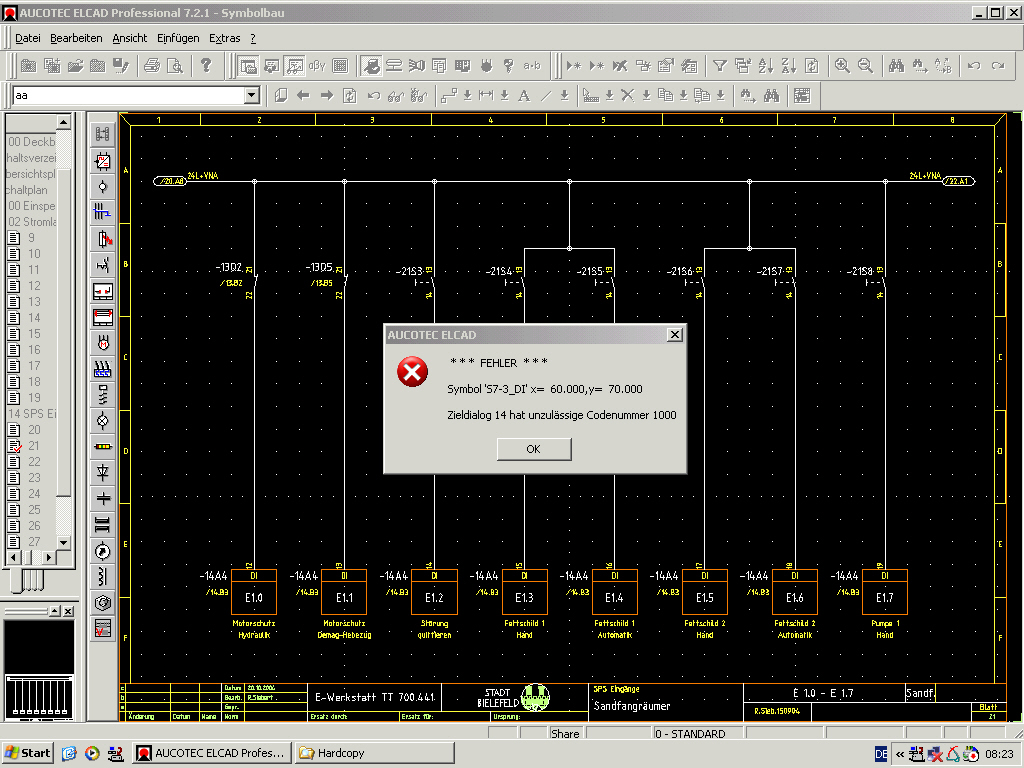Click the open folder icon in the toolbar
1024x768 pixels.
point(75,65)
